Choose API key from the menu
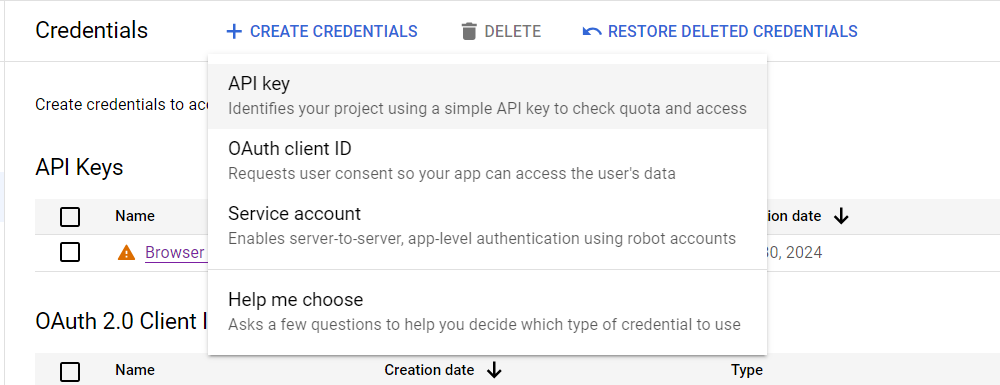This screenshot has height=385, width=1000. 487,96
